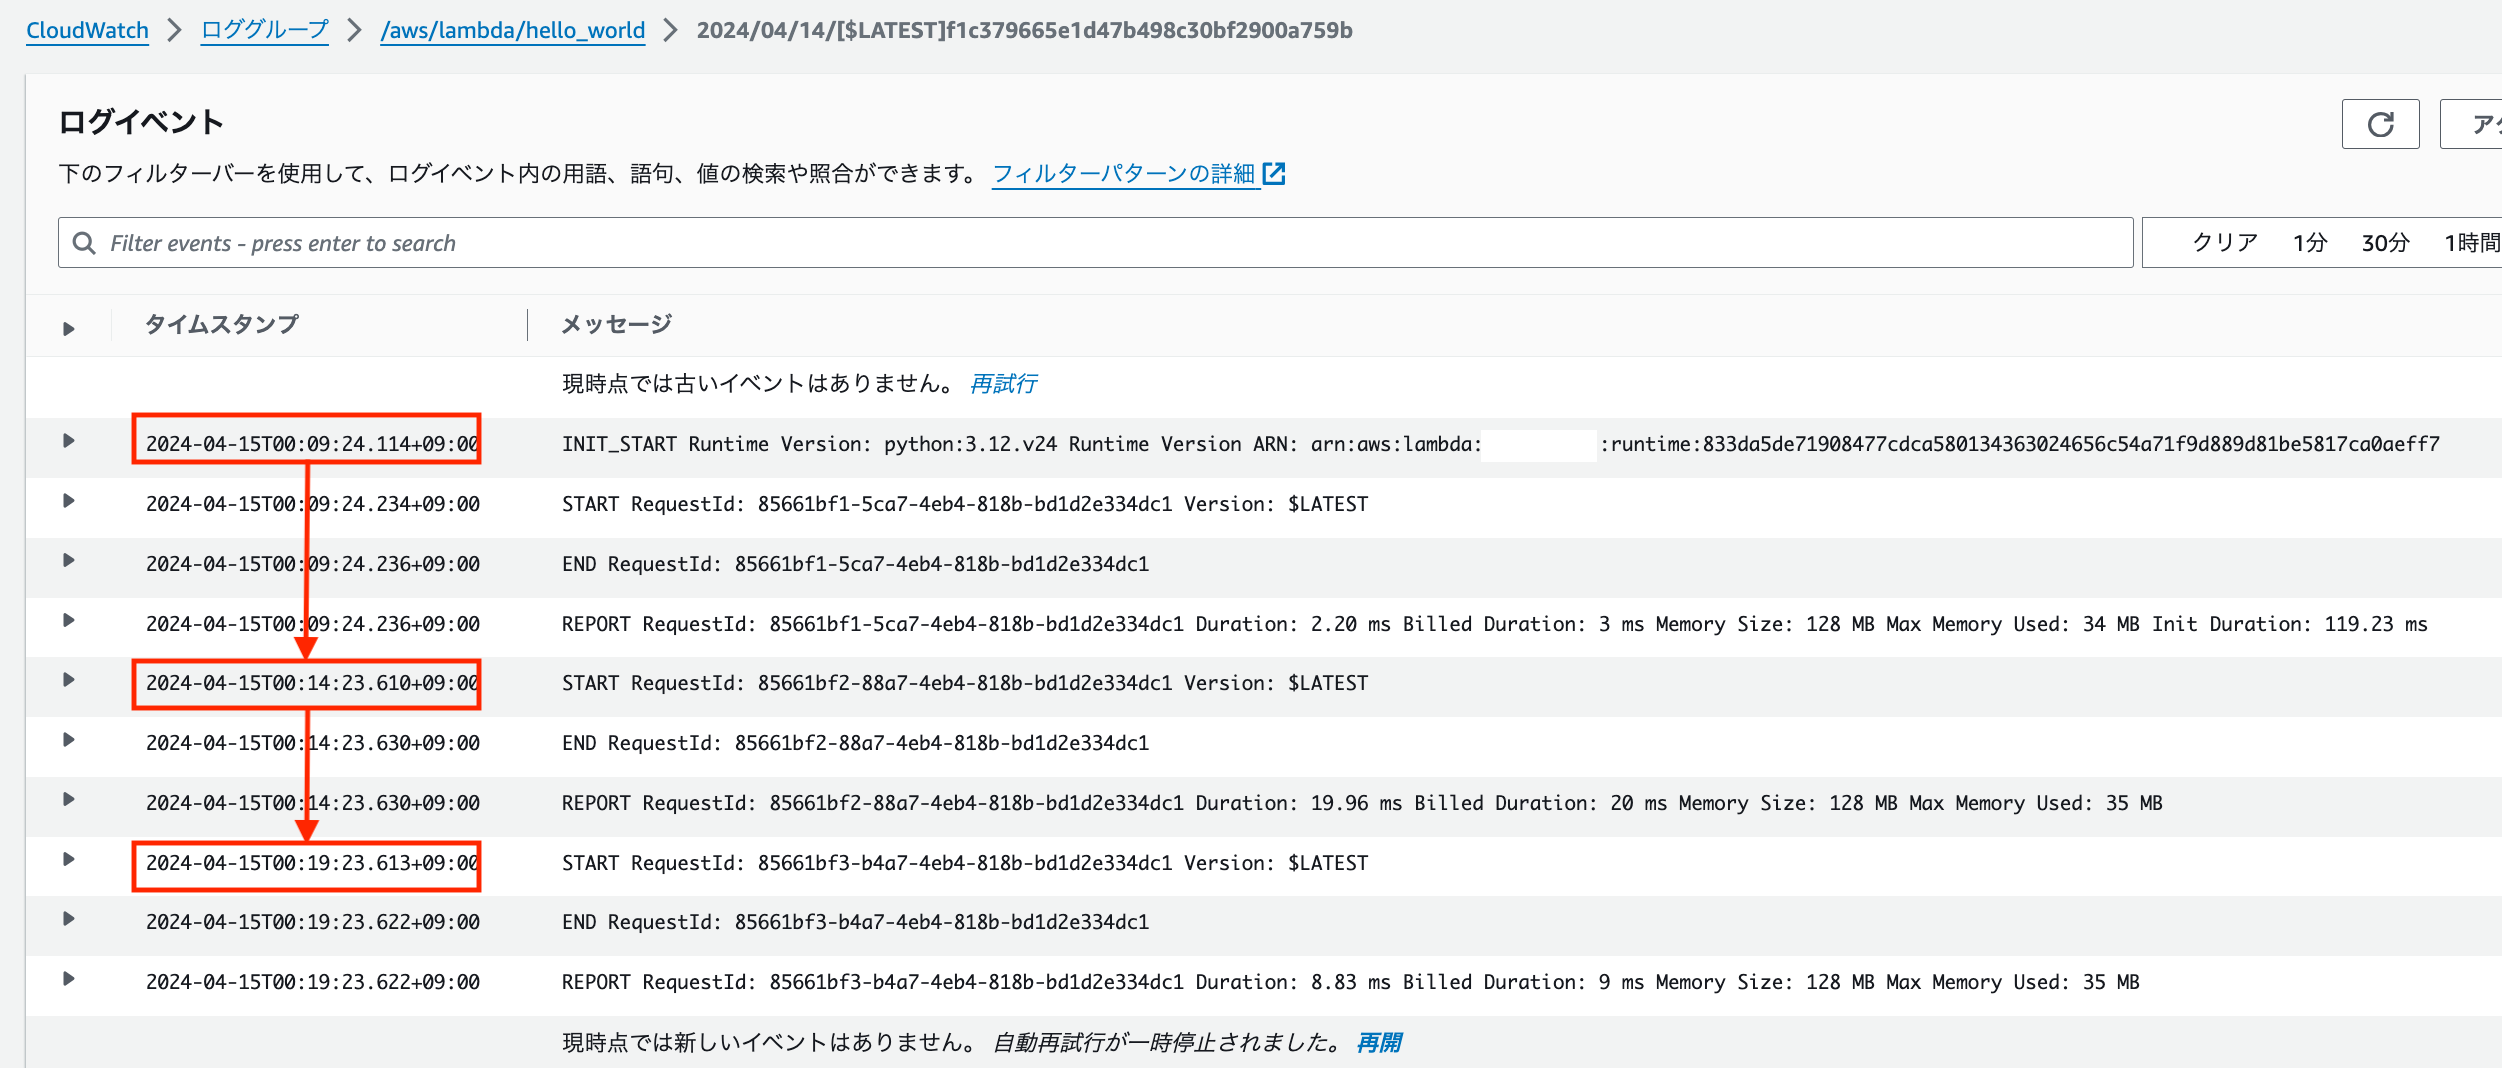Expand the last REPORT event with 8.83 ms duration
The height and width of the screenshot is (1068, 2502).
[68, 982]
